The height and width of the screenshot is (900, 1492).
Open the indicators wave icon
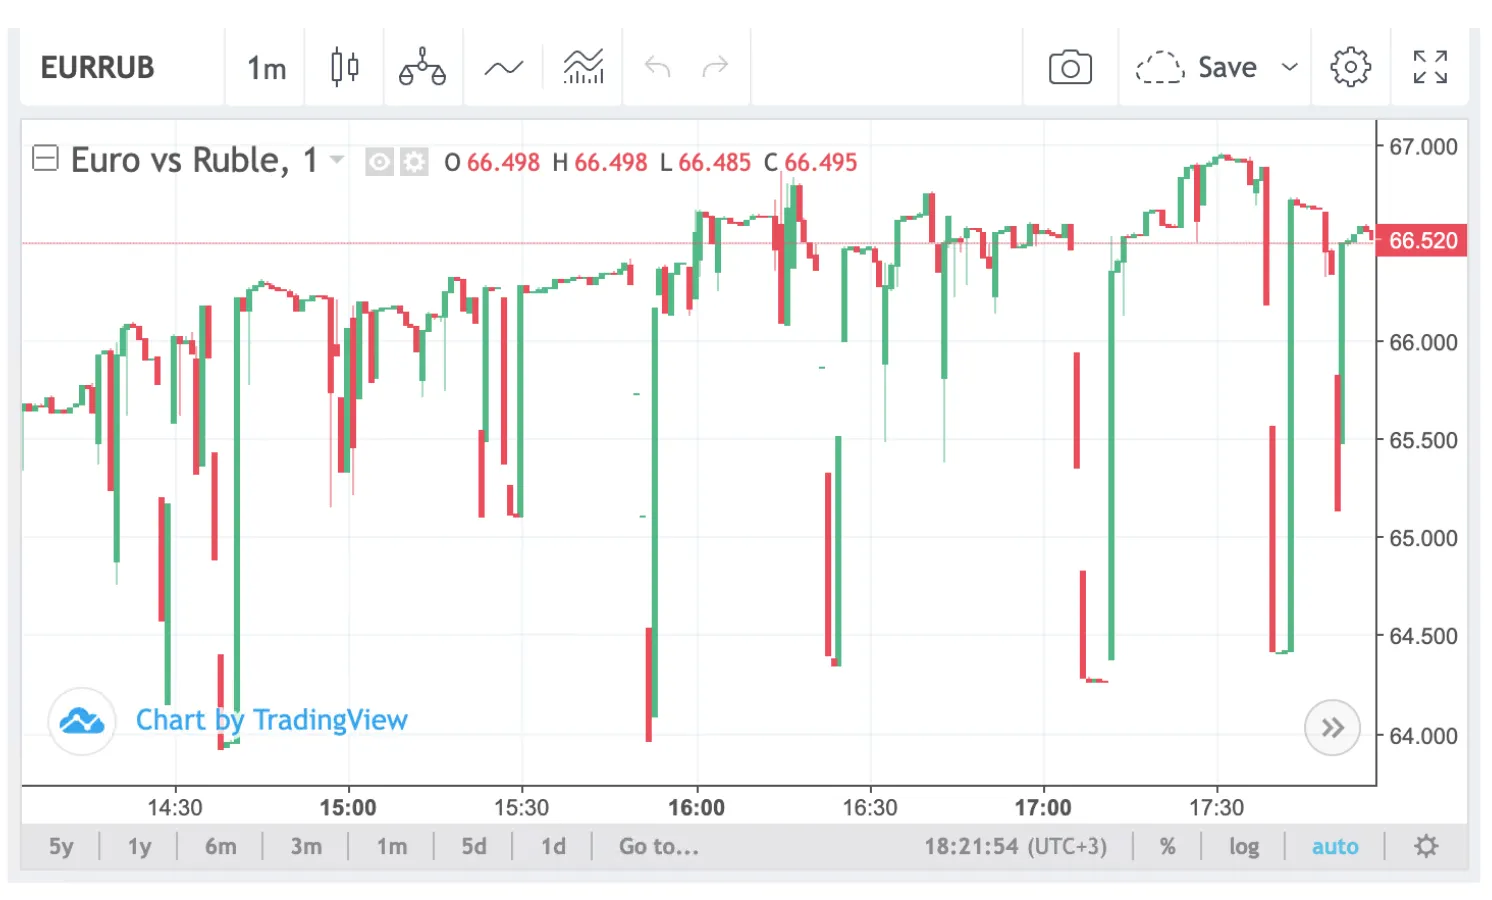503,68
